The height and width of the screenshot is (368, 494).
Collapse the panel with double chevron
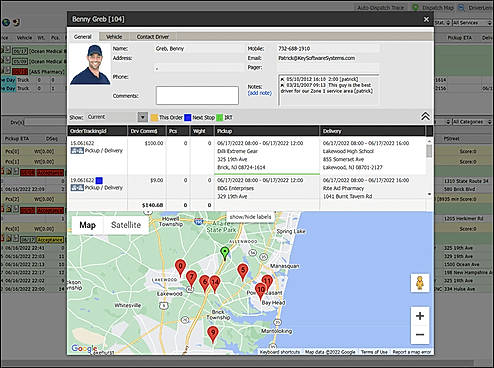click(x=425, y=116)
